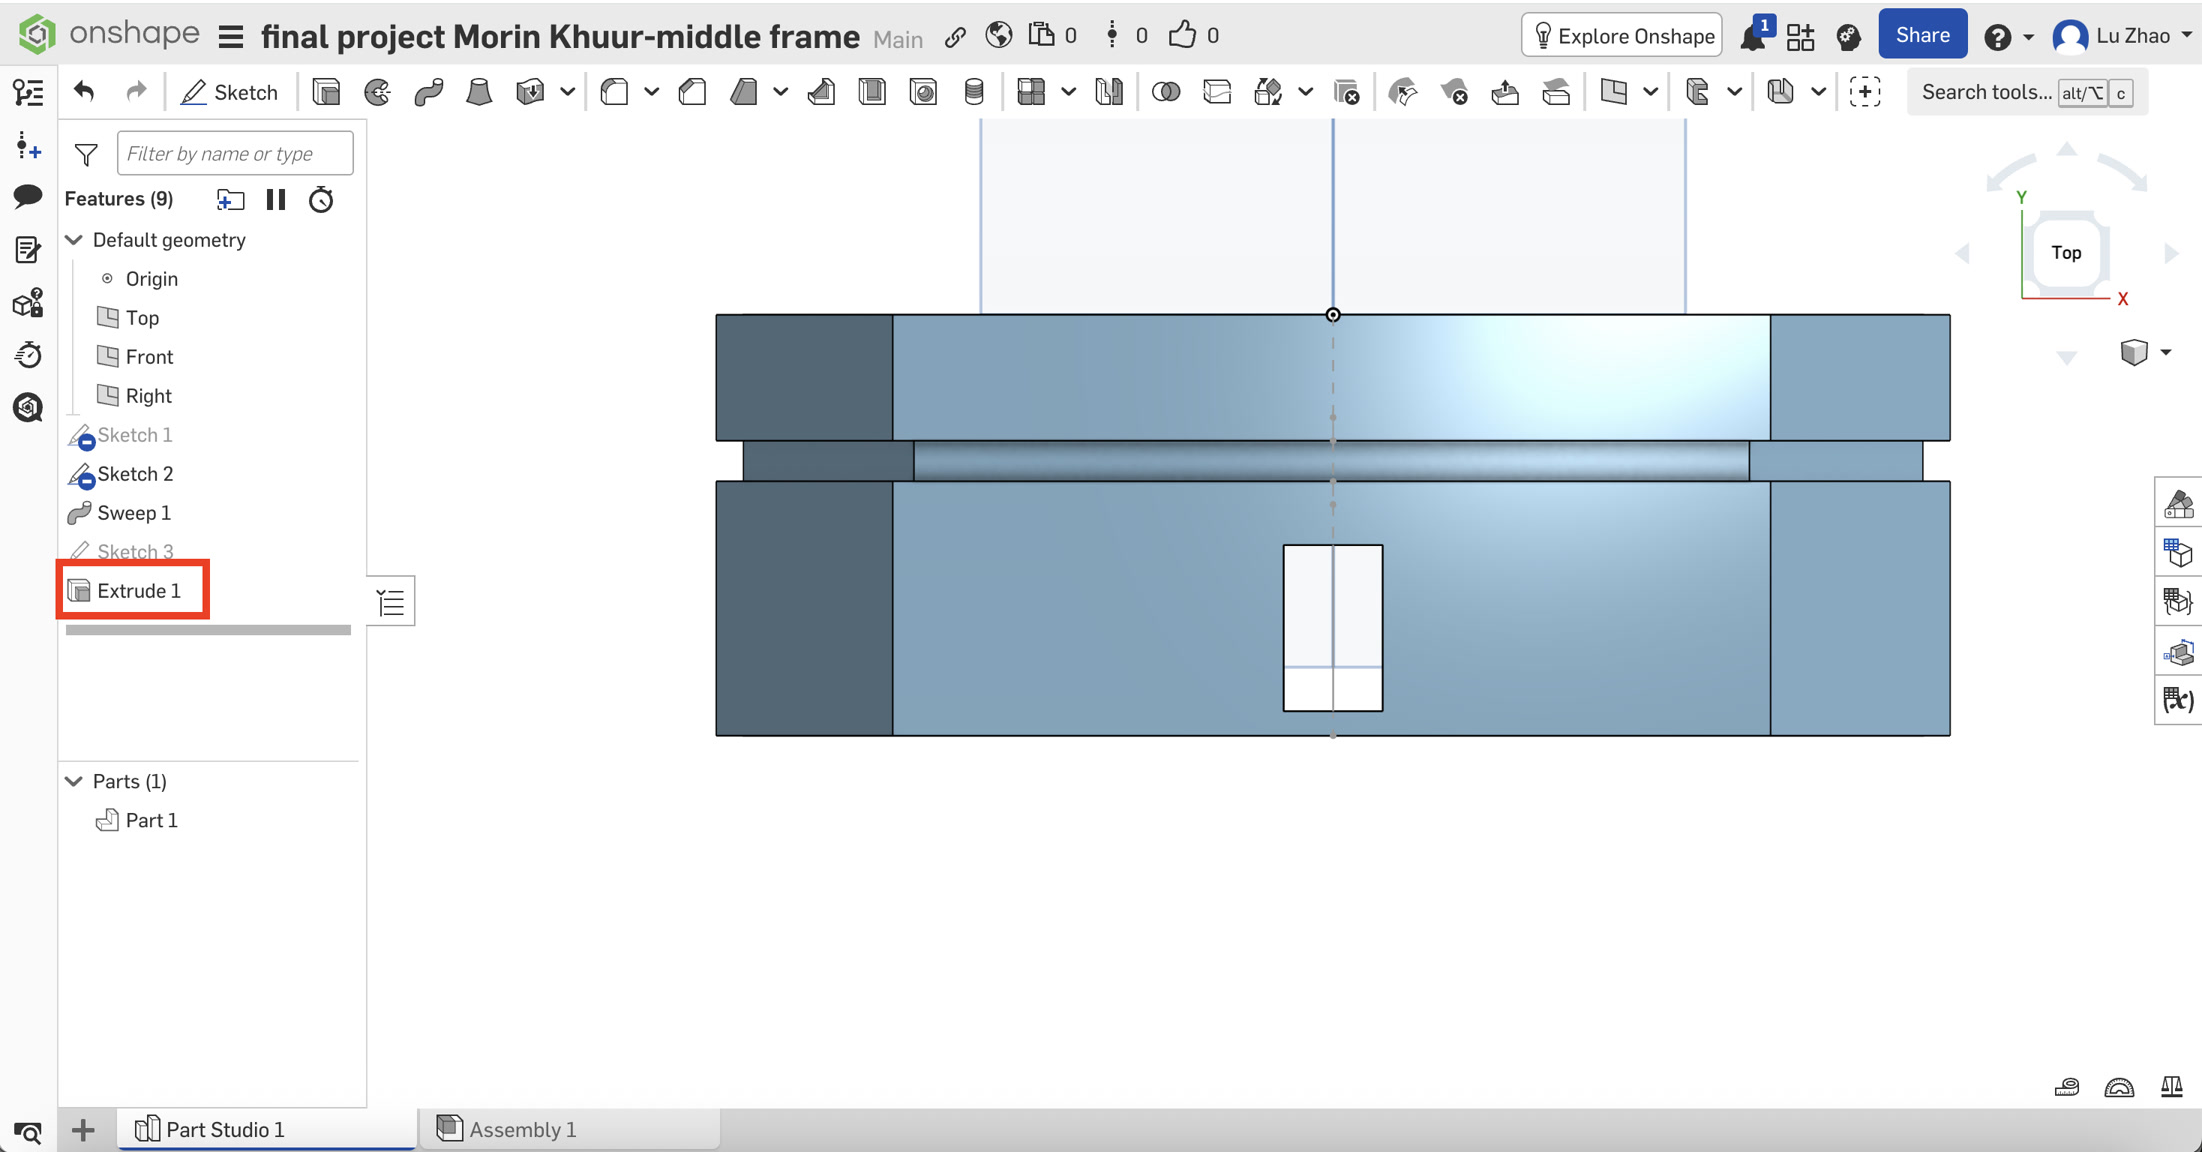Switch to Assembly 1 tab
2202x1152 pixels.
[x=570, y=1129]
